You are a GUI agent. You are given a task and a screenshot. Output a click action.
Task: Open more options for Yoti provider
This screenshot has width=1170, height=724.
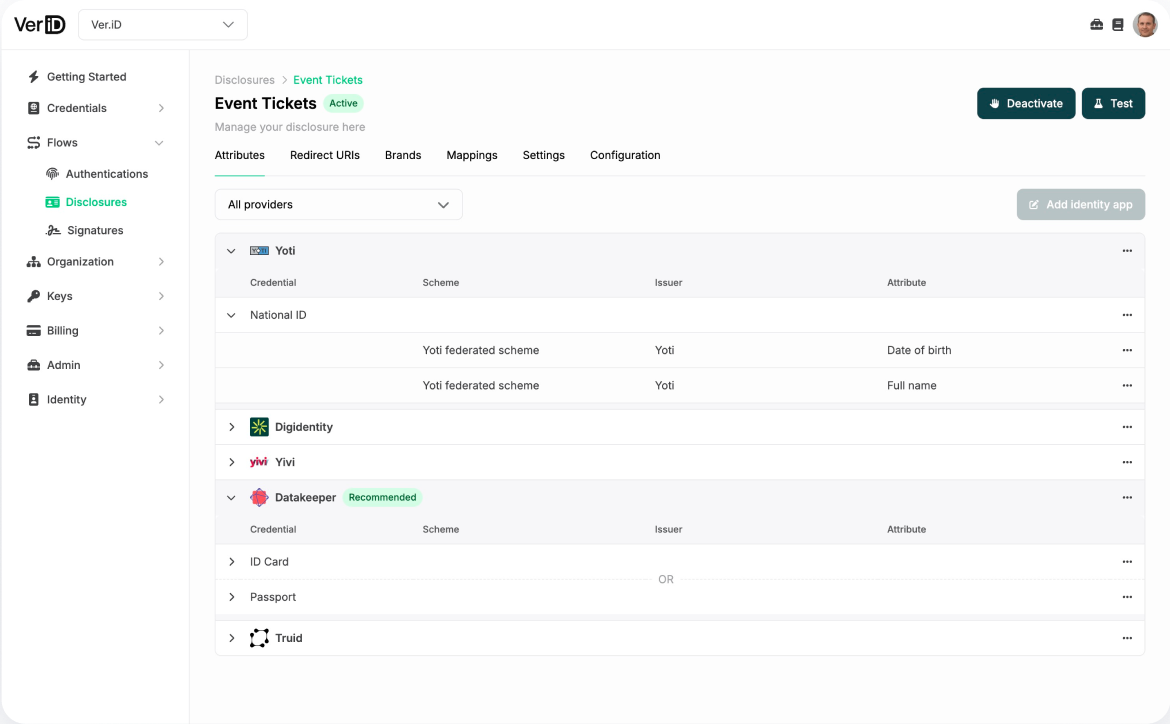click(1127, 251)
